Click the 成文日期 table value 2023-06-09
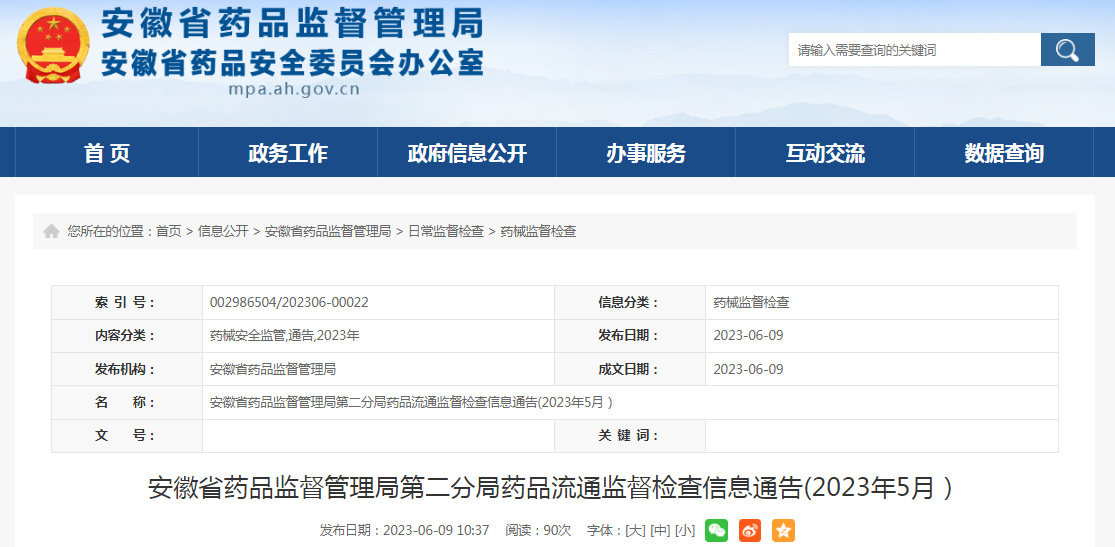This screenshot has height=547, width=1115. (x=748, y=369)
